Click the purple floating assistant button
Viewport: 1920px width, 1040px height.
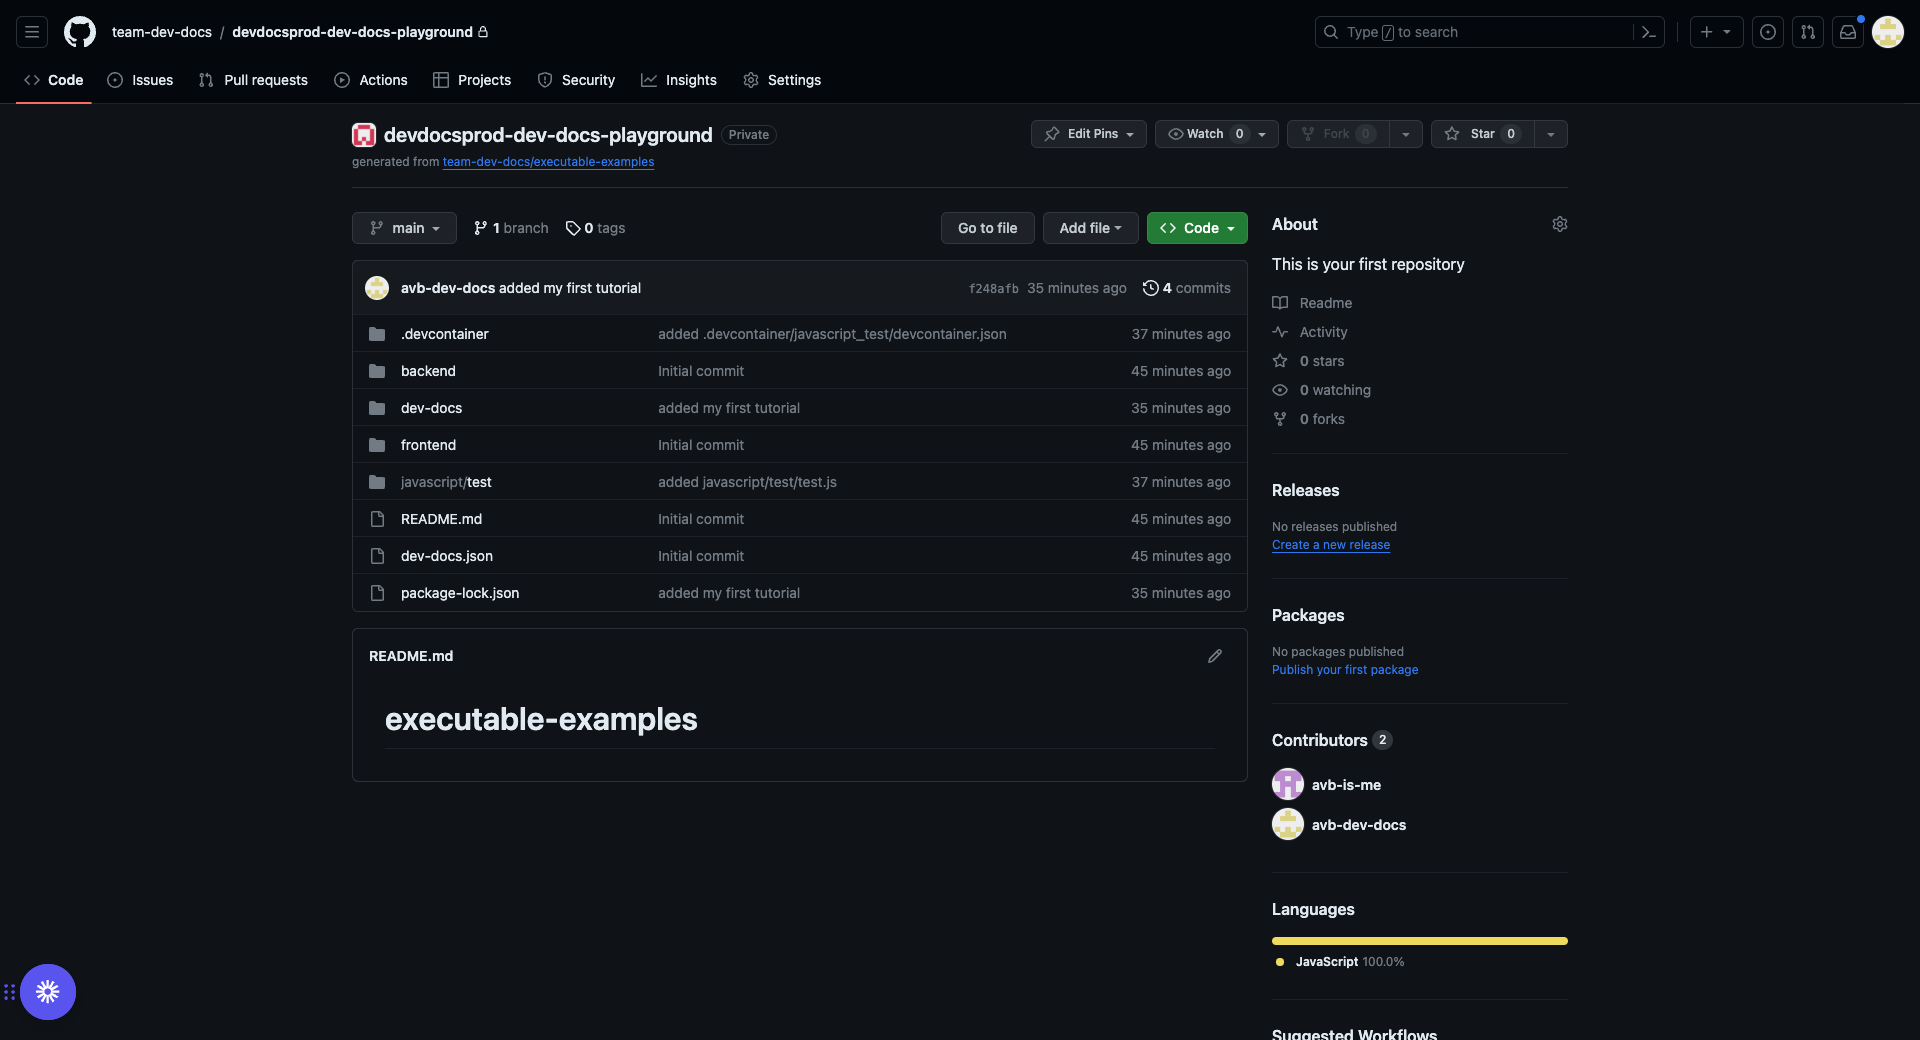pos(48,992)
